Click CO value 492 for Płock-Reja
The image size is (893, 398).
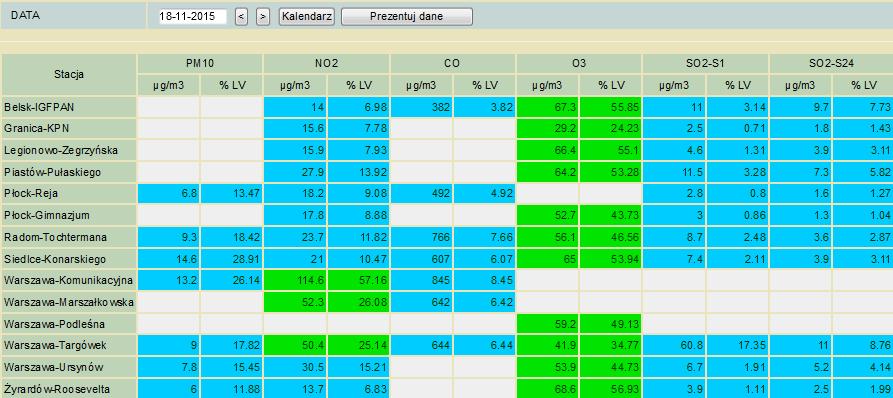421,194
